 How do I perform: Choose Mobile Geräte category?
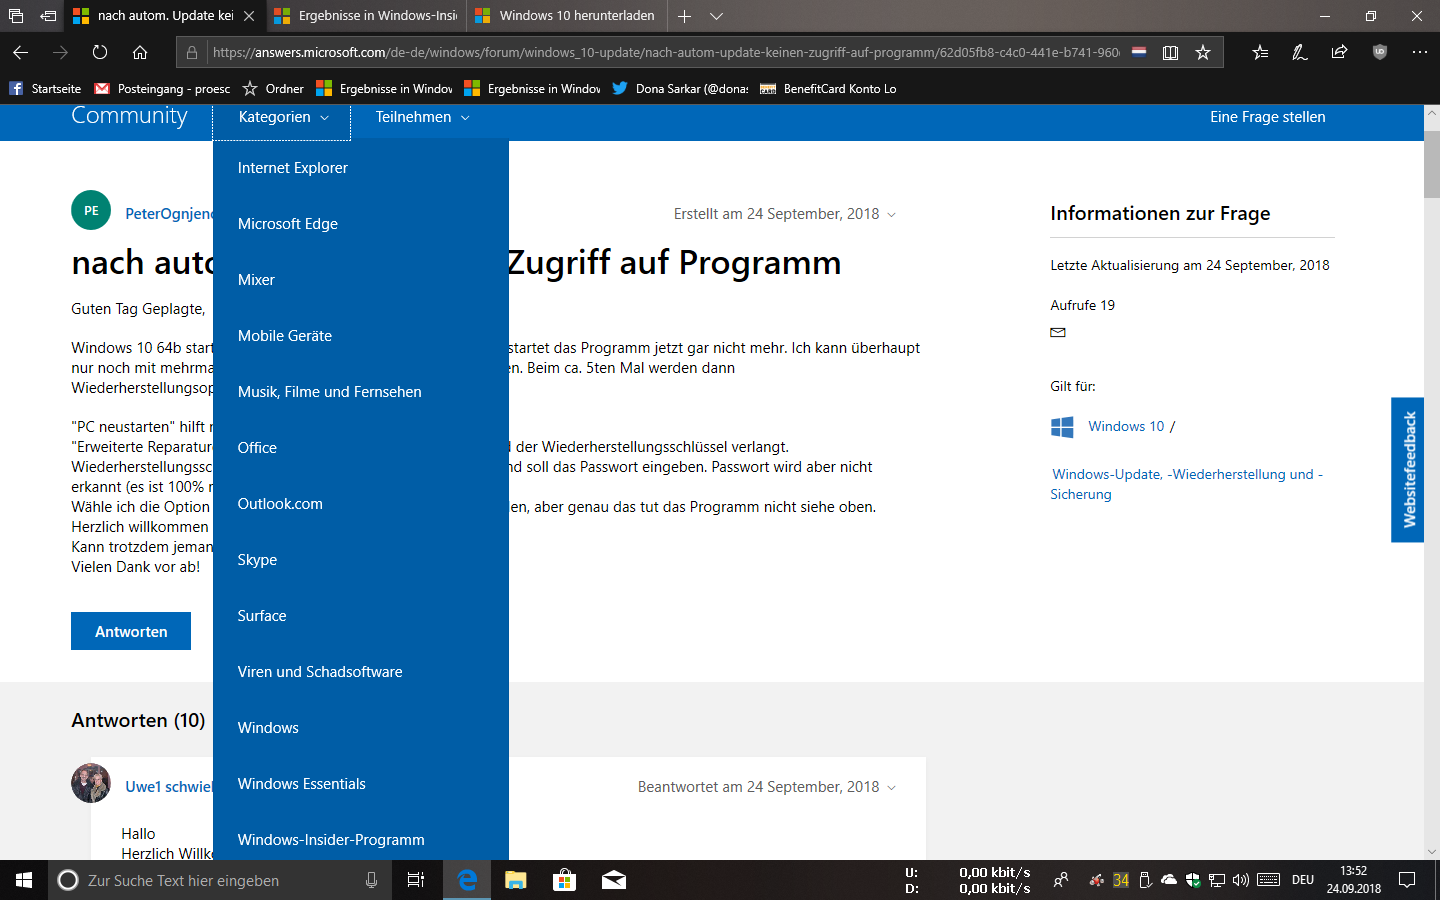point(361,336)
